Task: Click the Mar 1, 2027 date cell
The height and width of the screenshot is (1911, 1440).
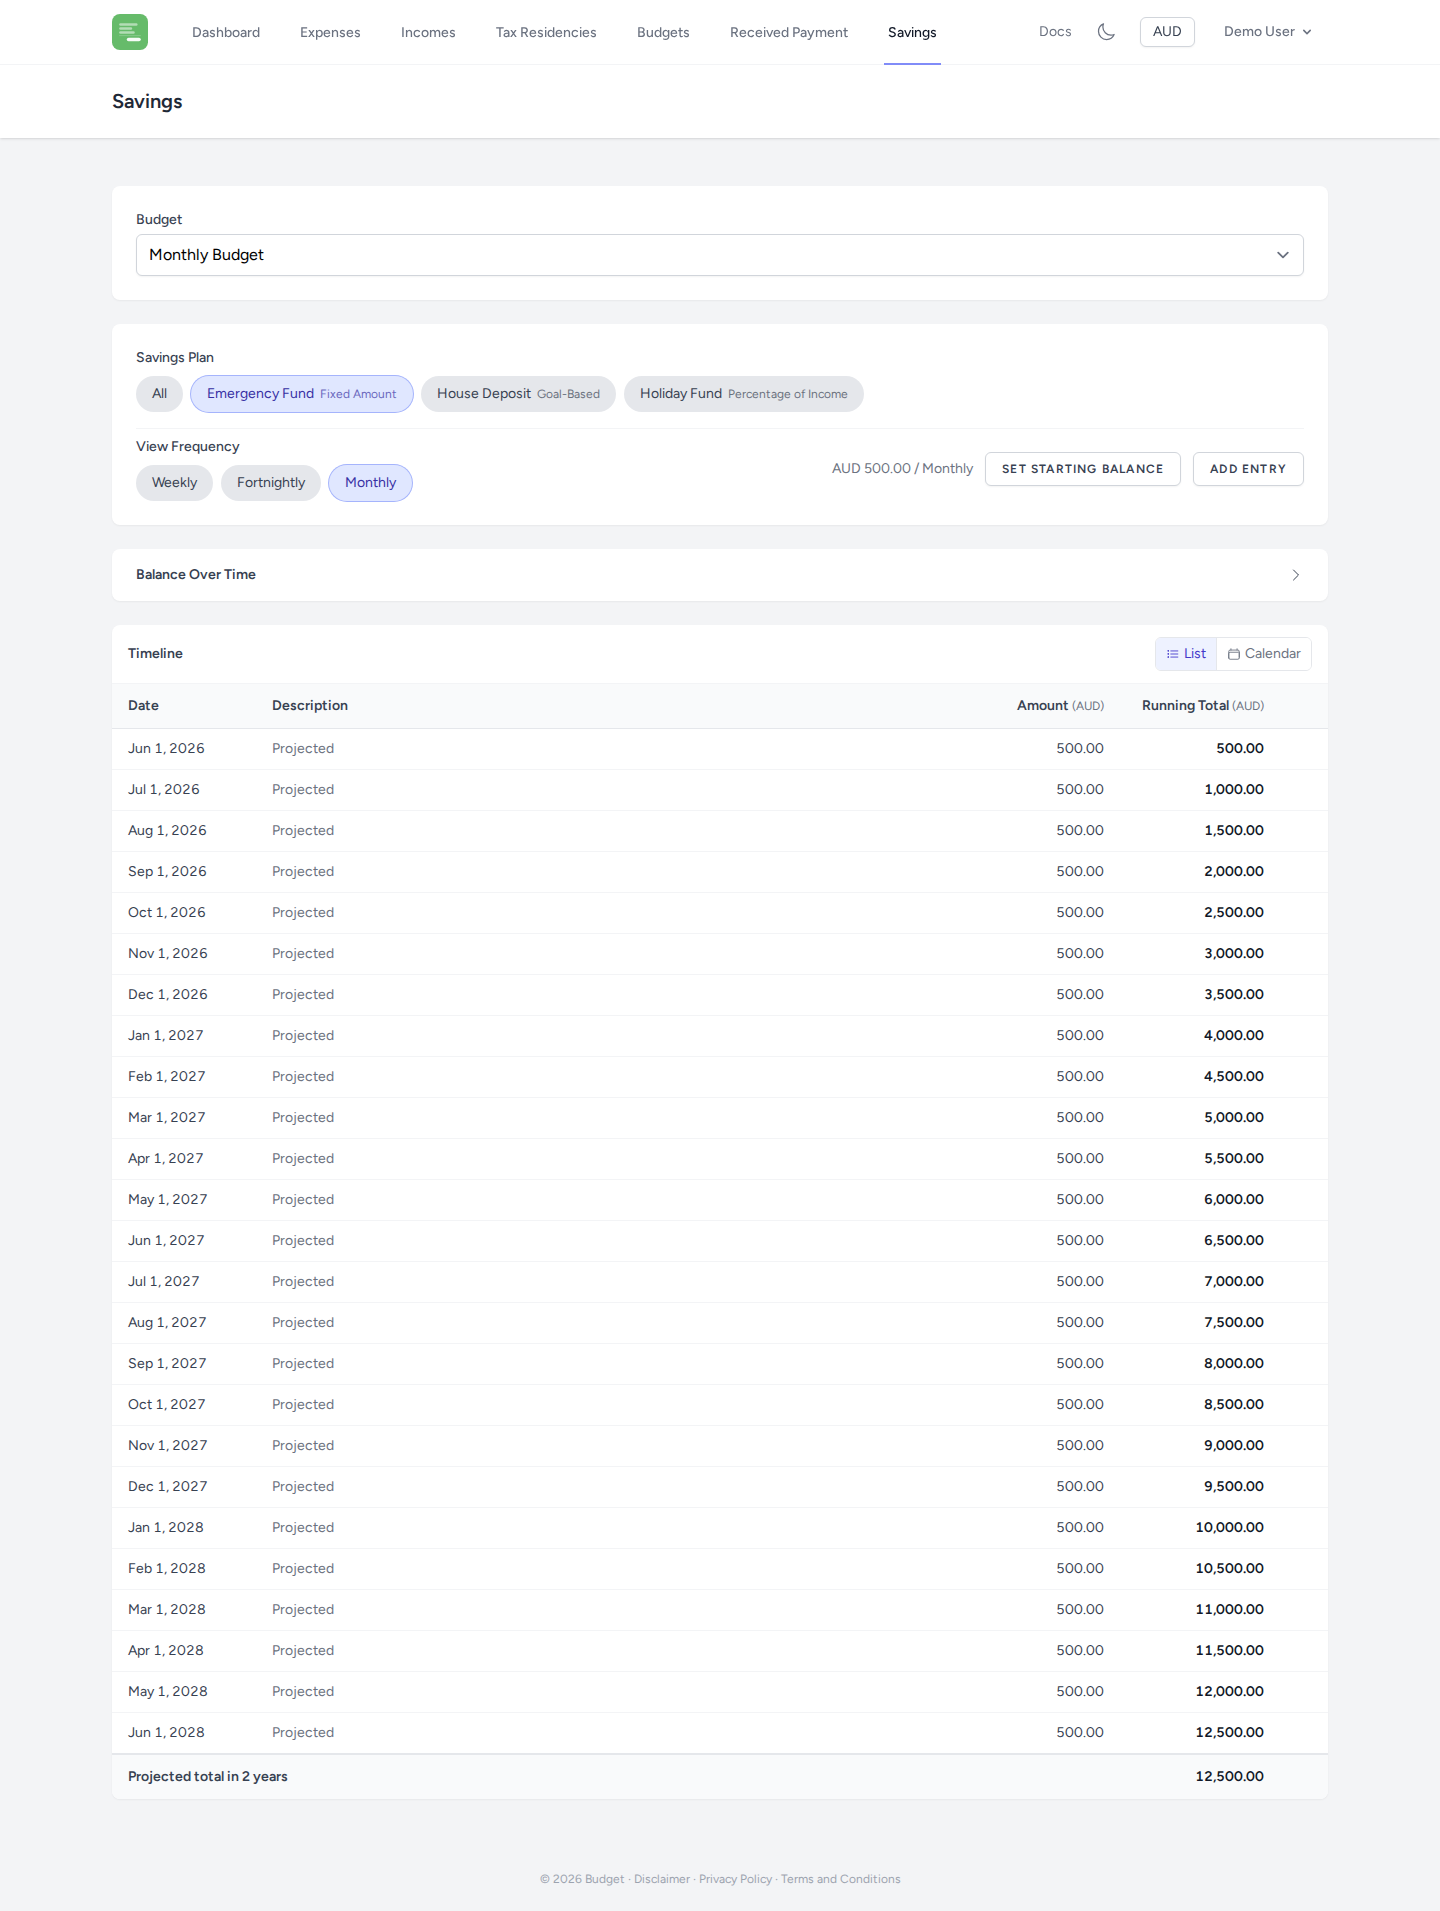Action: pyautogui.click(x=167, y=1118)
